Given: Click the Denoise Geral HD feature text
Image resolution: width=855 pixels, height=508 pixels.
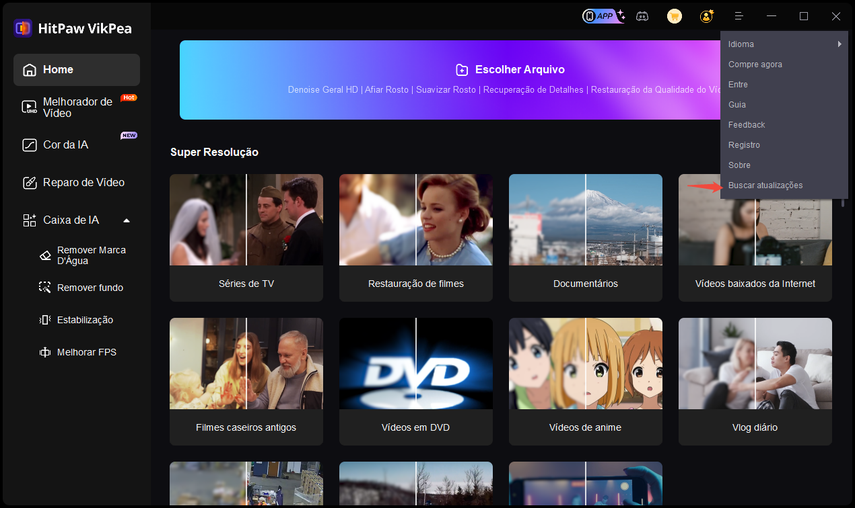Looking at the screenshot, I should click(323, 90).
